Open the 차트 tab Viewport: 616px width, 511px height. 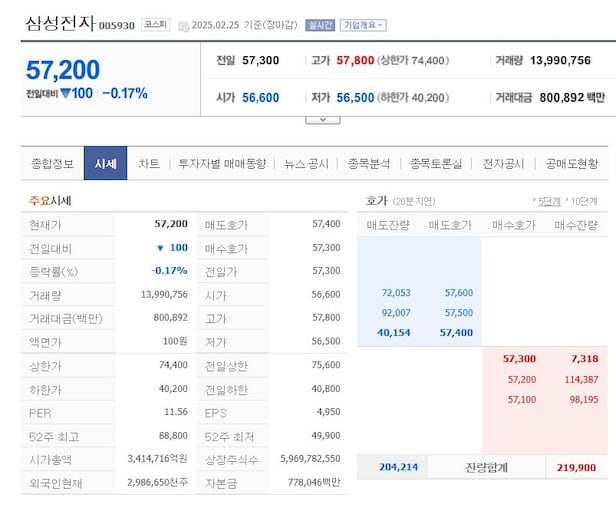pyautogui.click(x=149, y=164)
